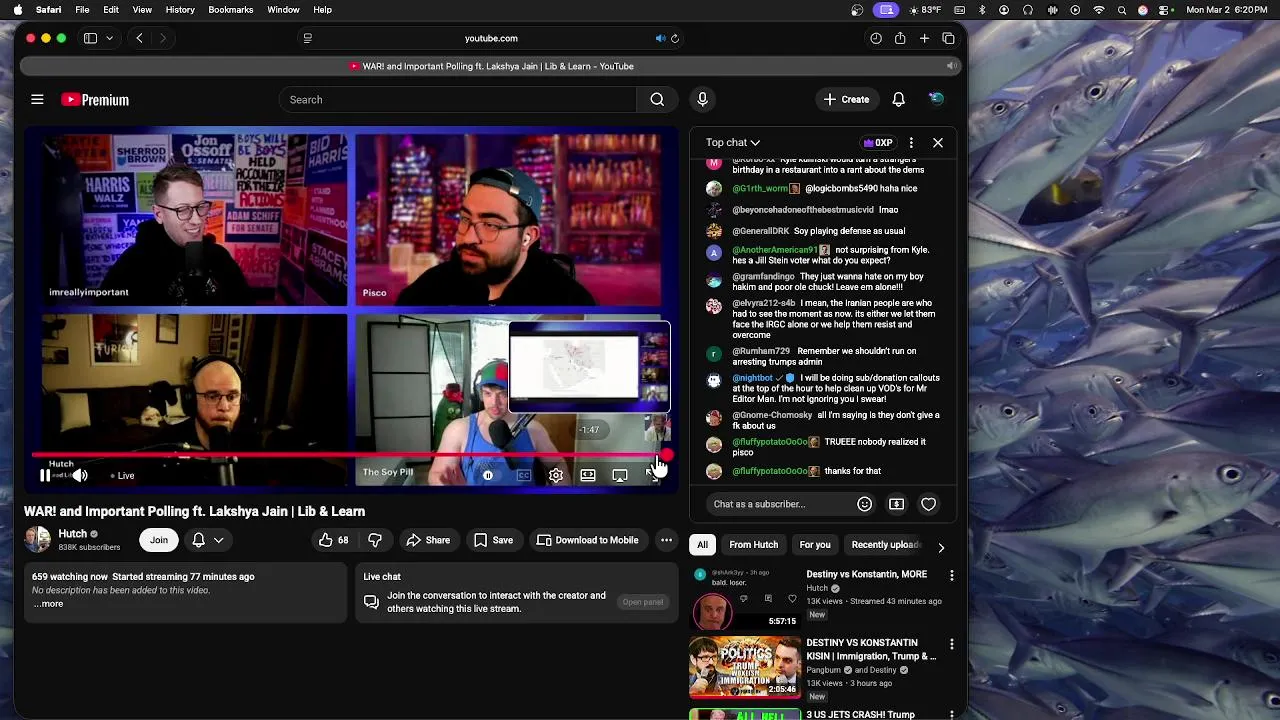Click the YouTube search field
This screenshot has width=1280, height=720.
click(x=458, y=99)
